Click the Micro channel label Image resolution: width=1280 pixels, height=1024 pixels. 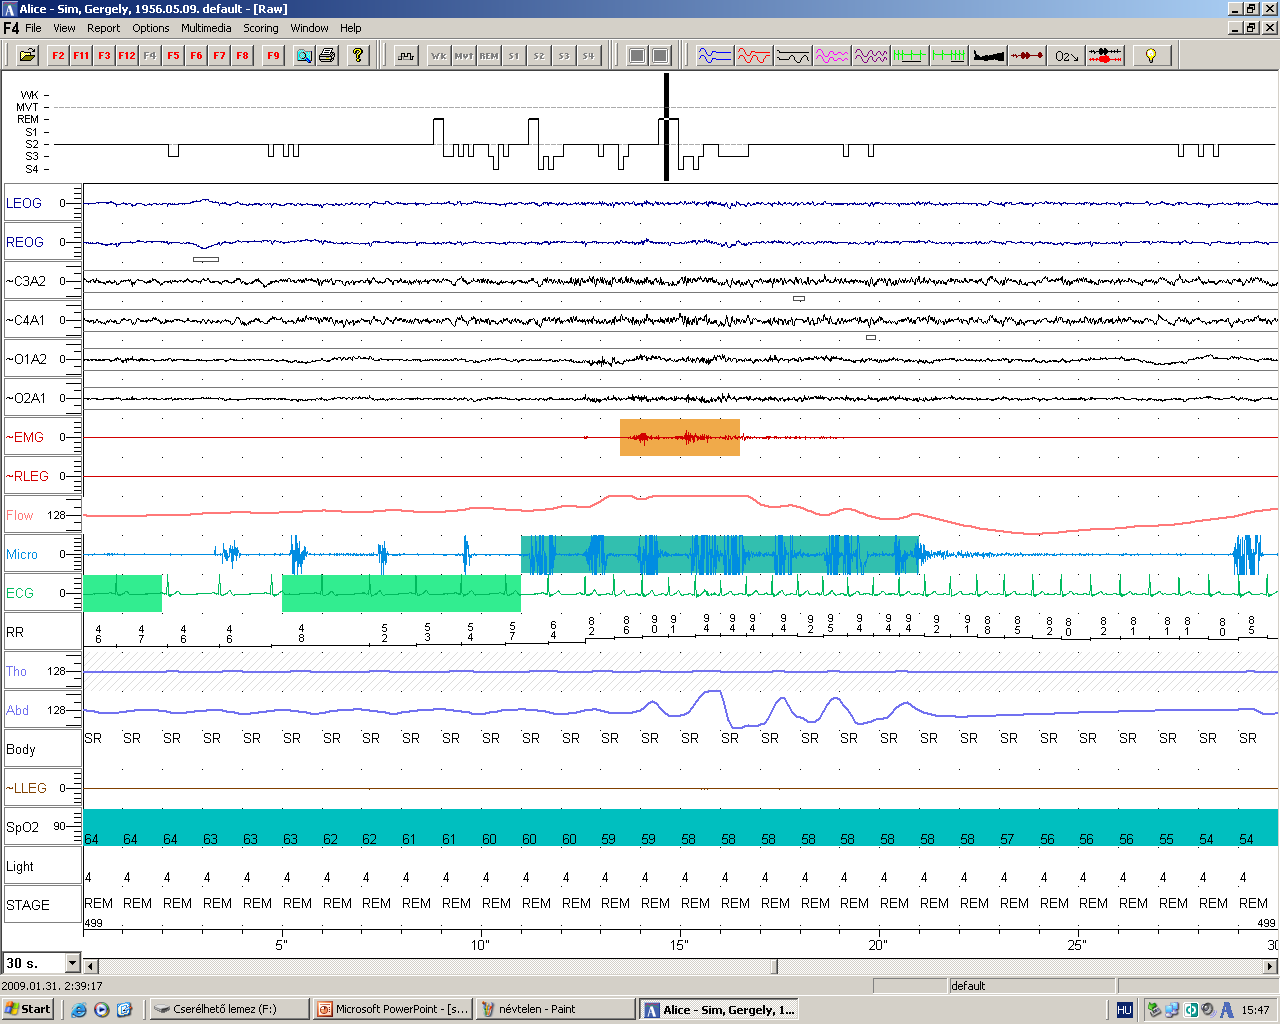click(22, 554)
